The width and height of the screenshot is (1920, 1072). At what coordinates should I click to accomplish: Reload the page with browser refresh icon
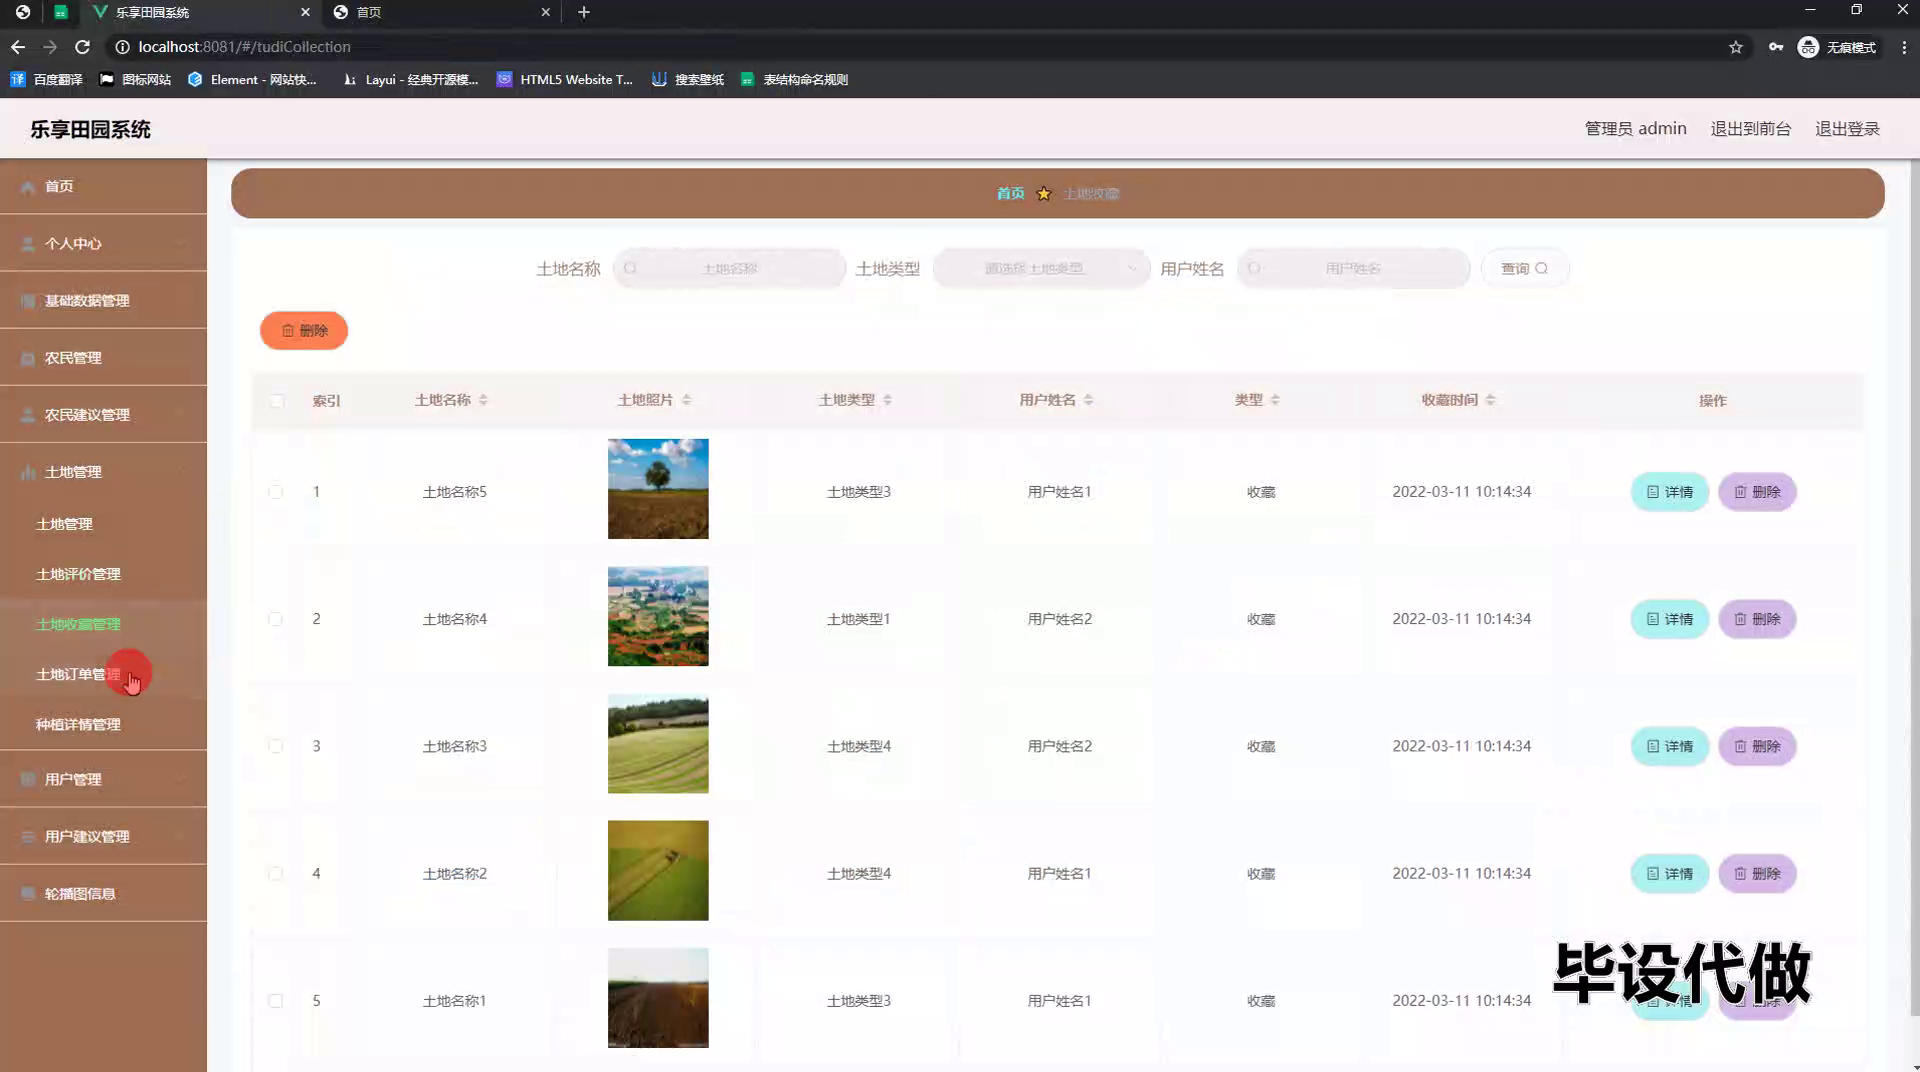pos(82,47)
